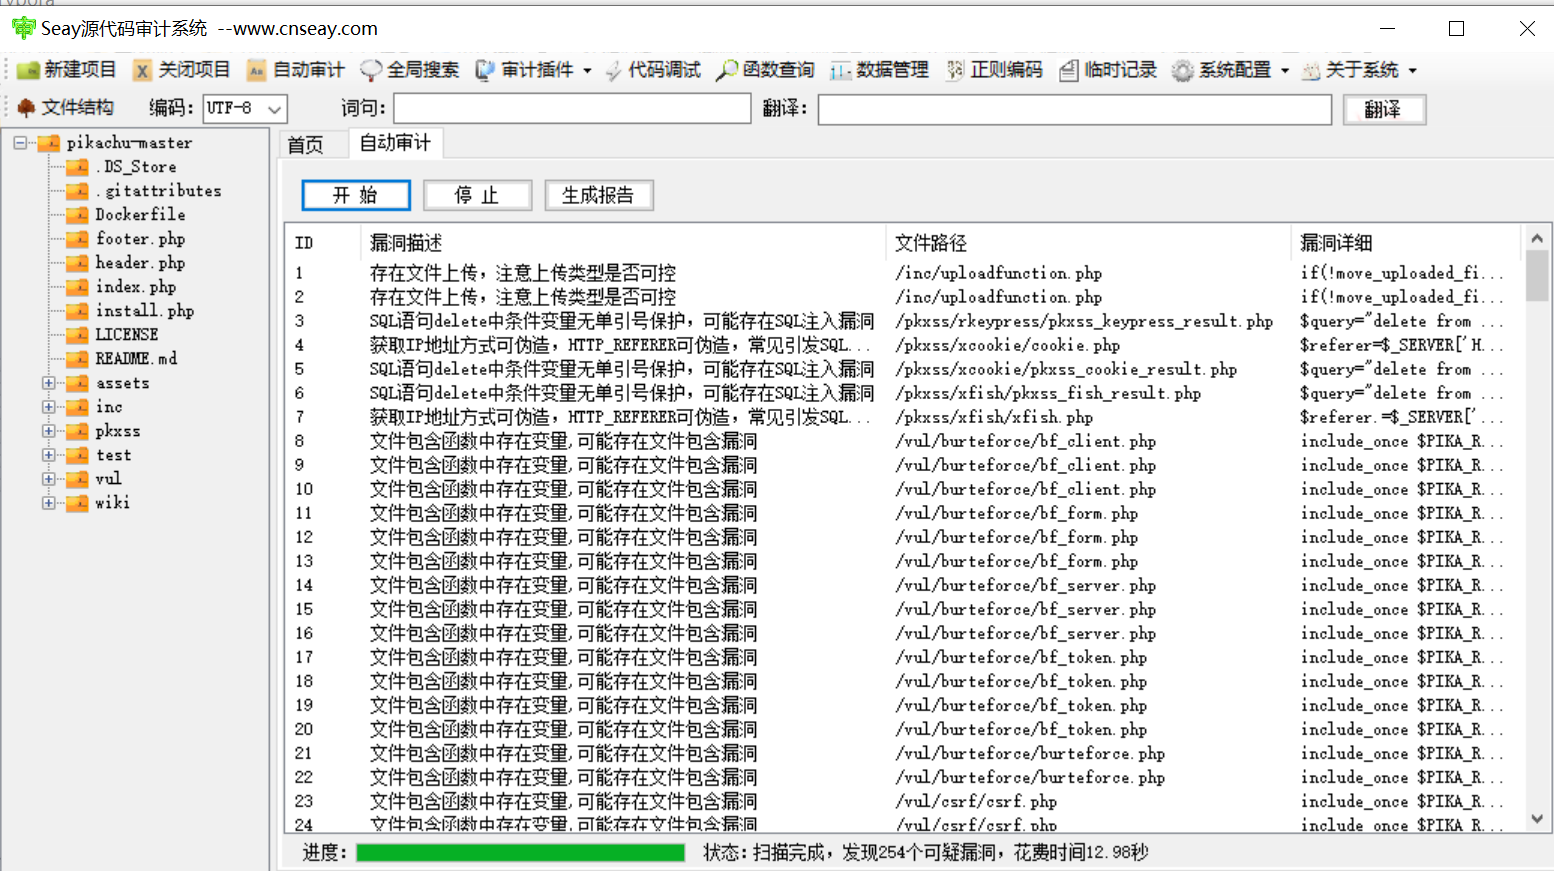Click the LICENSE file icon
The height and width of the screenshot is (871, 1554).
click(77, 335)
